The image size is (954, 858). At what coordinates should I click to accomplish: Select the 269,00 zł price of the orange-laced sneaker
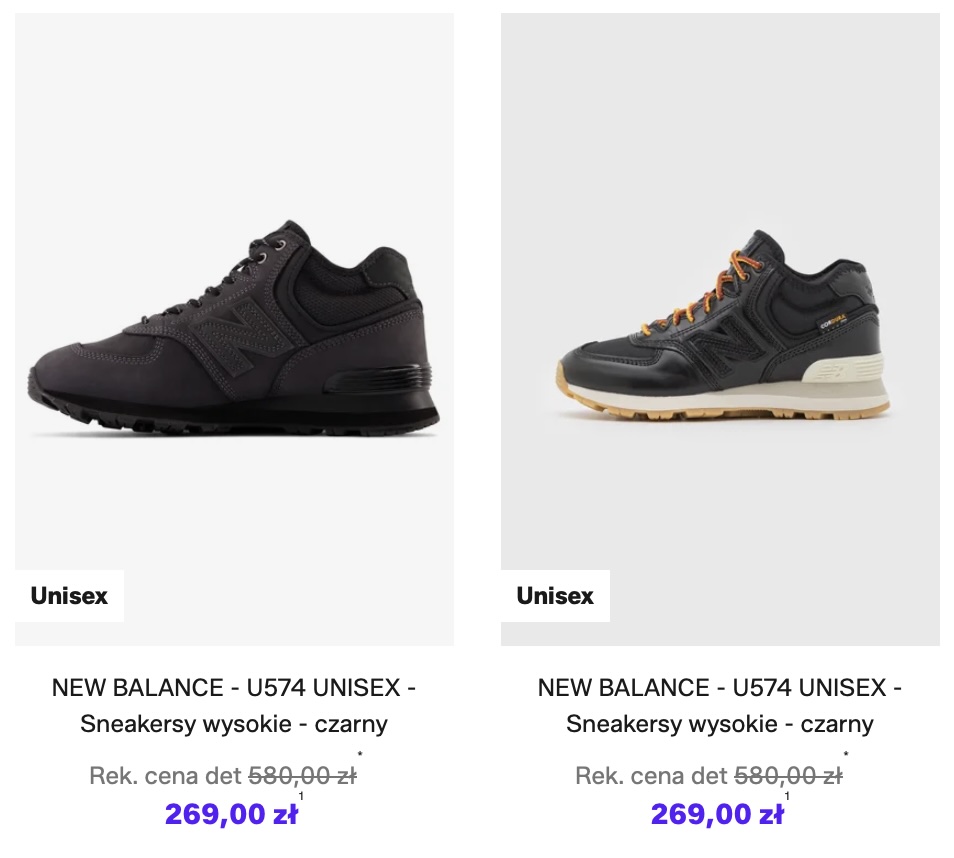tap(717, 814)
